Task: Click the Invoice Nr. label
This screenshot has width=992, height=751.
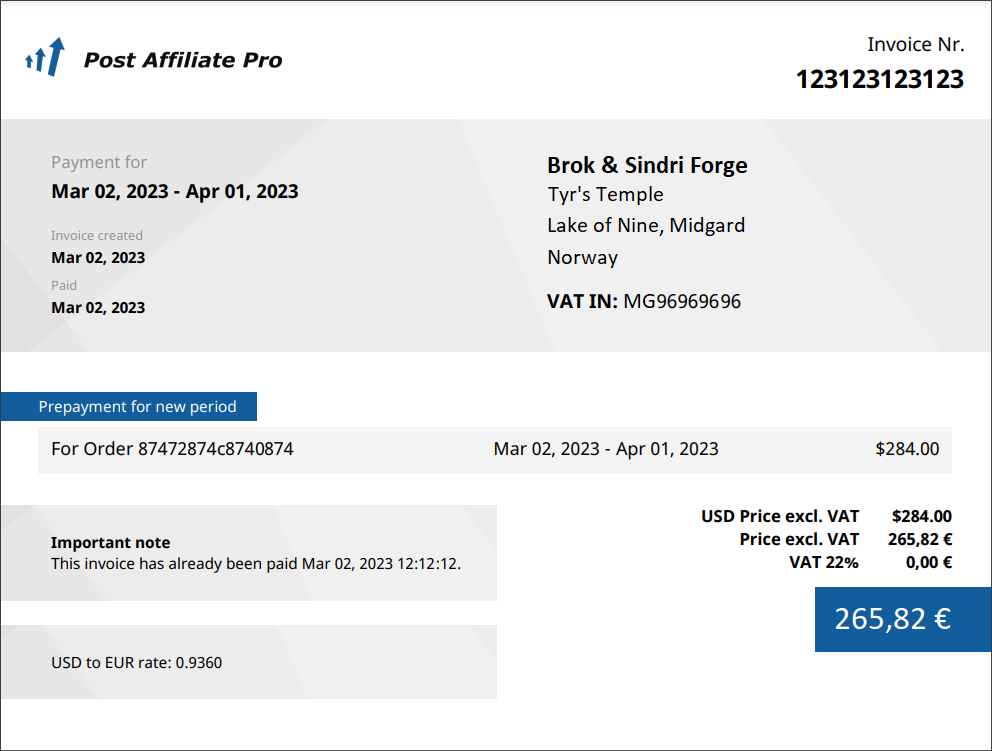Action: [915, 44]
